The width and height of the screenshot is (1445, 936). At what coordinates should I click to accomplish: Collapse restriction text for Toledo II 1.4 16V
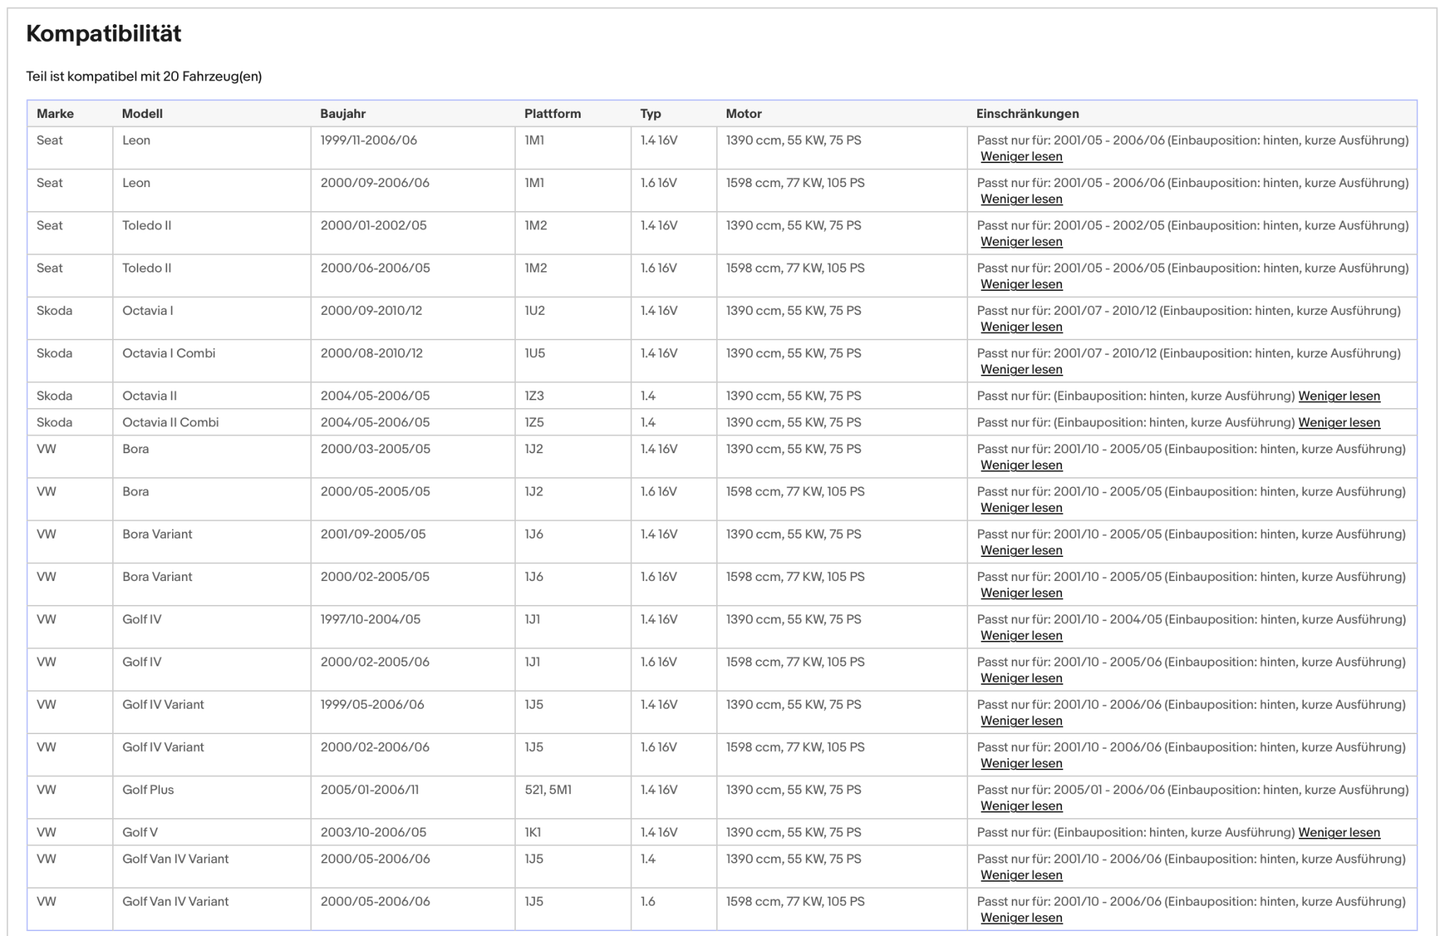tap(1020, 242)
